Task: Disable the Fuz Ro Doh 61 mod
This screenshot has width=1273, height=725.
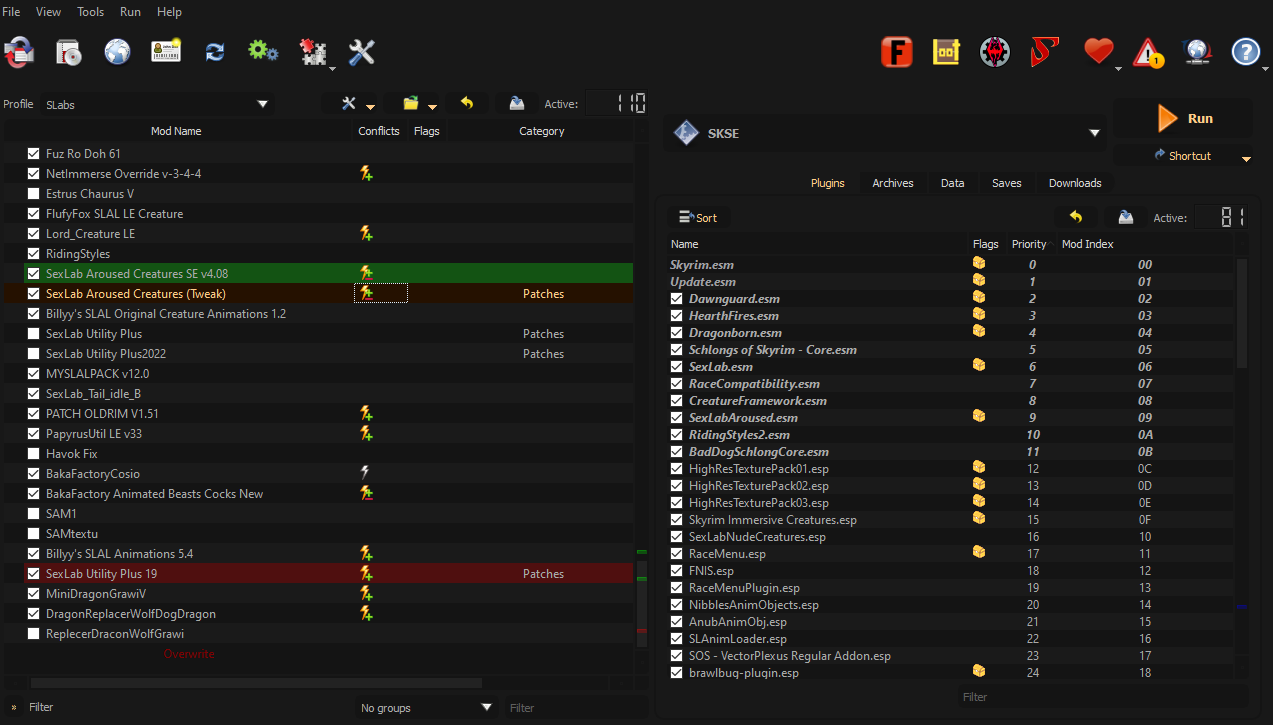Action: (34, 154)
